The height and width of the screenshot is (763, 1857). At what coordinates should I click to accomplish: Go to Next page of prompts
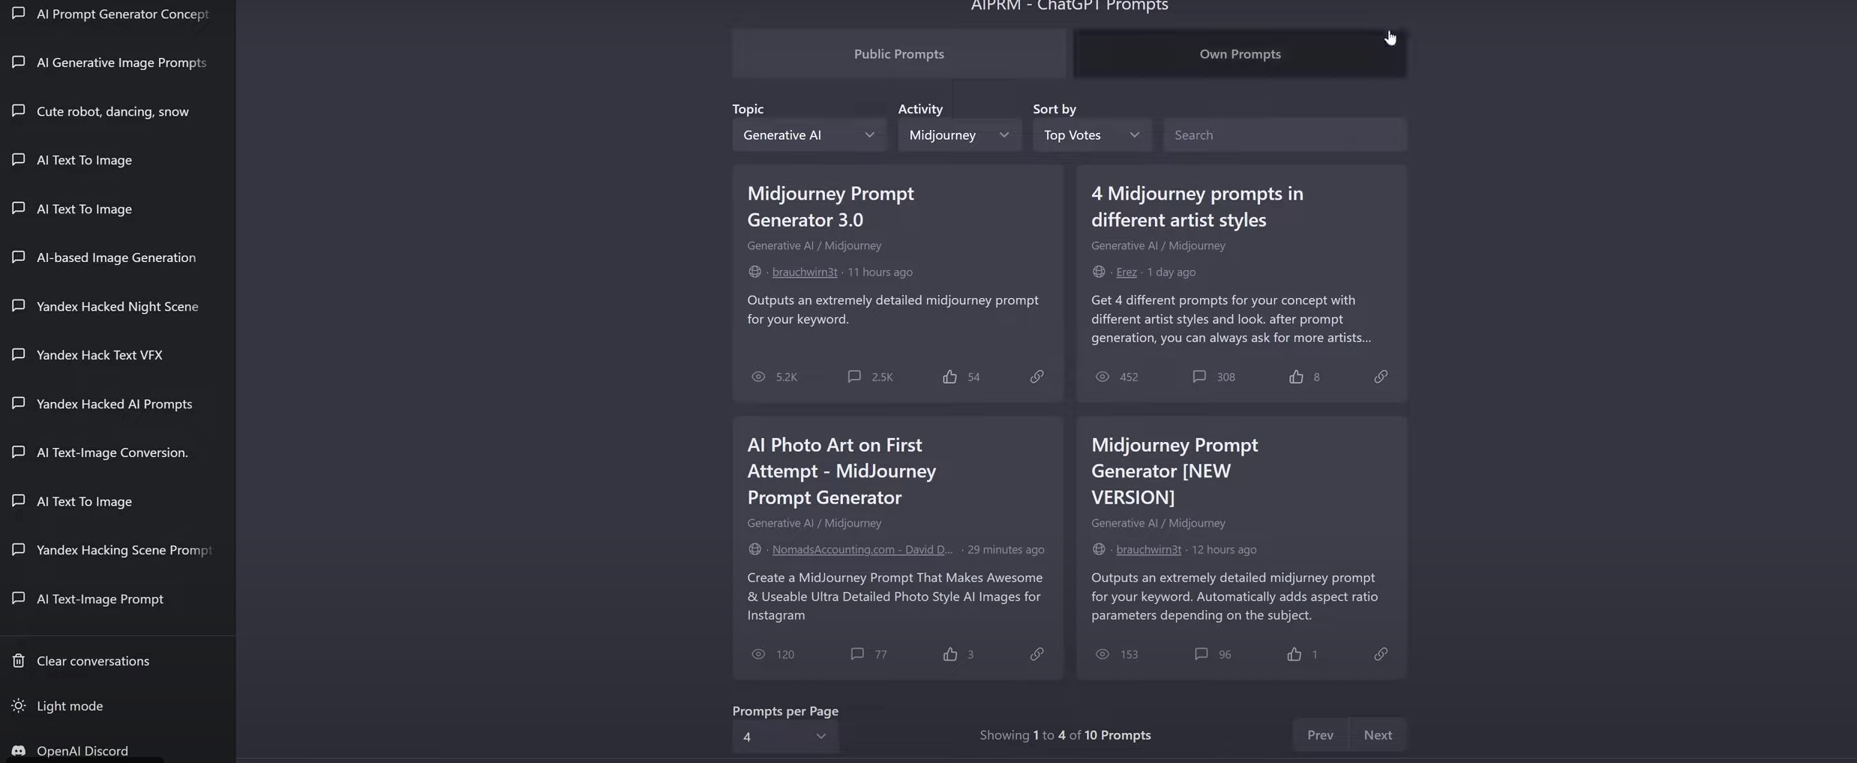click(x=1377, y=735)
